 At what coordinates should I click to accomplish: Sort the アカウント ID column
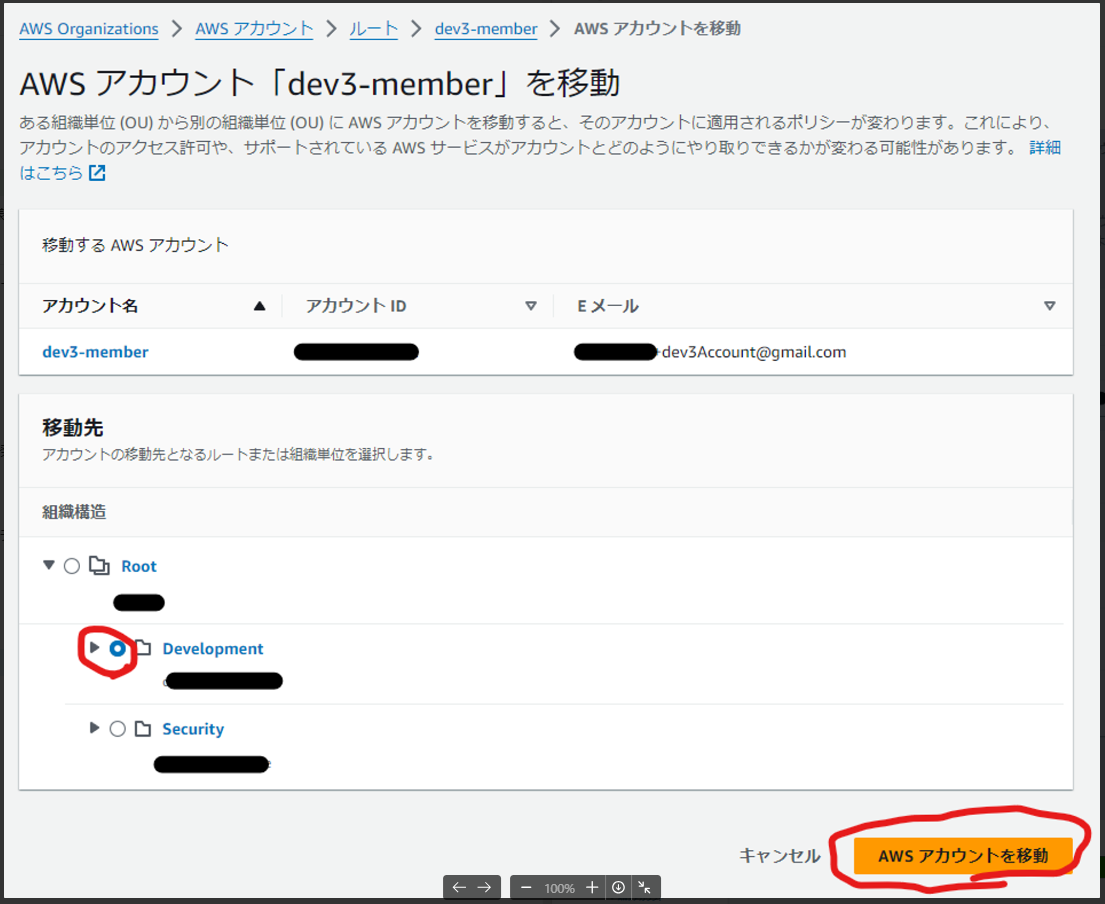[x=531, y=306]
